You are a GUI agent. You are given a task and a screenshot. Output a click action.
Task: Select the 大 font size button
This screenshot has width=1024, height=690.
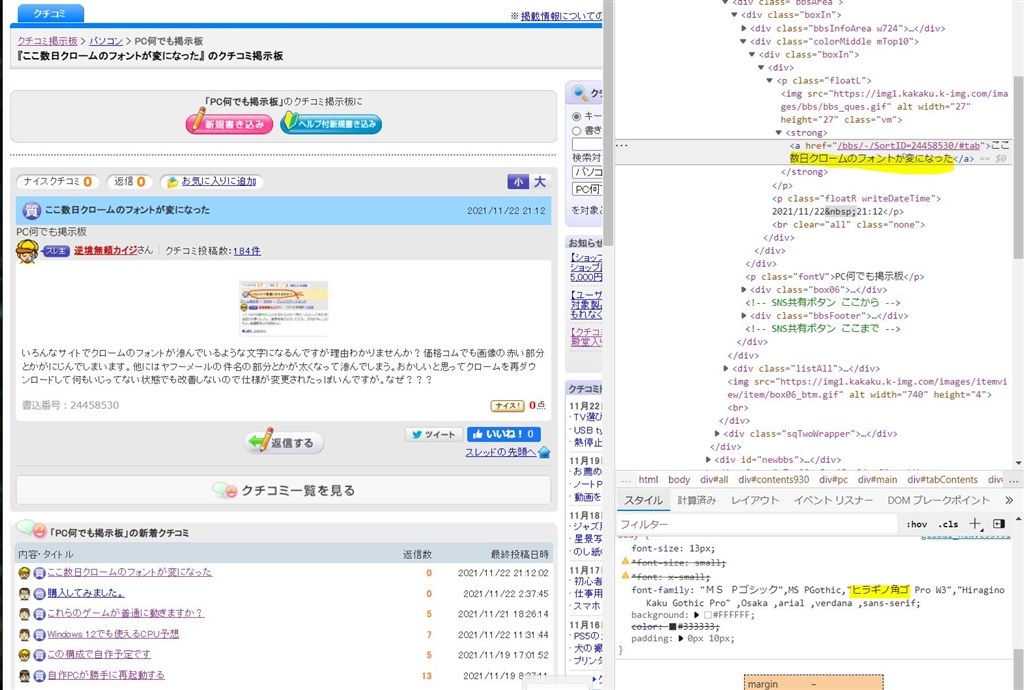[539, 182]
